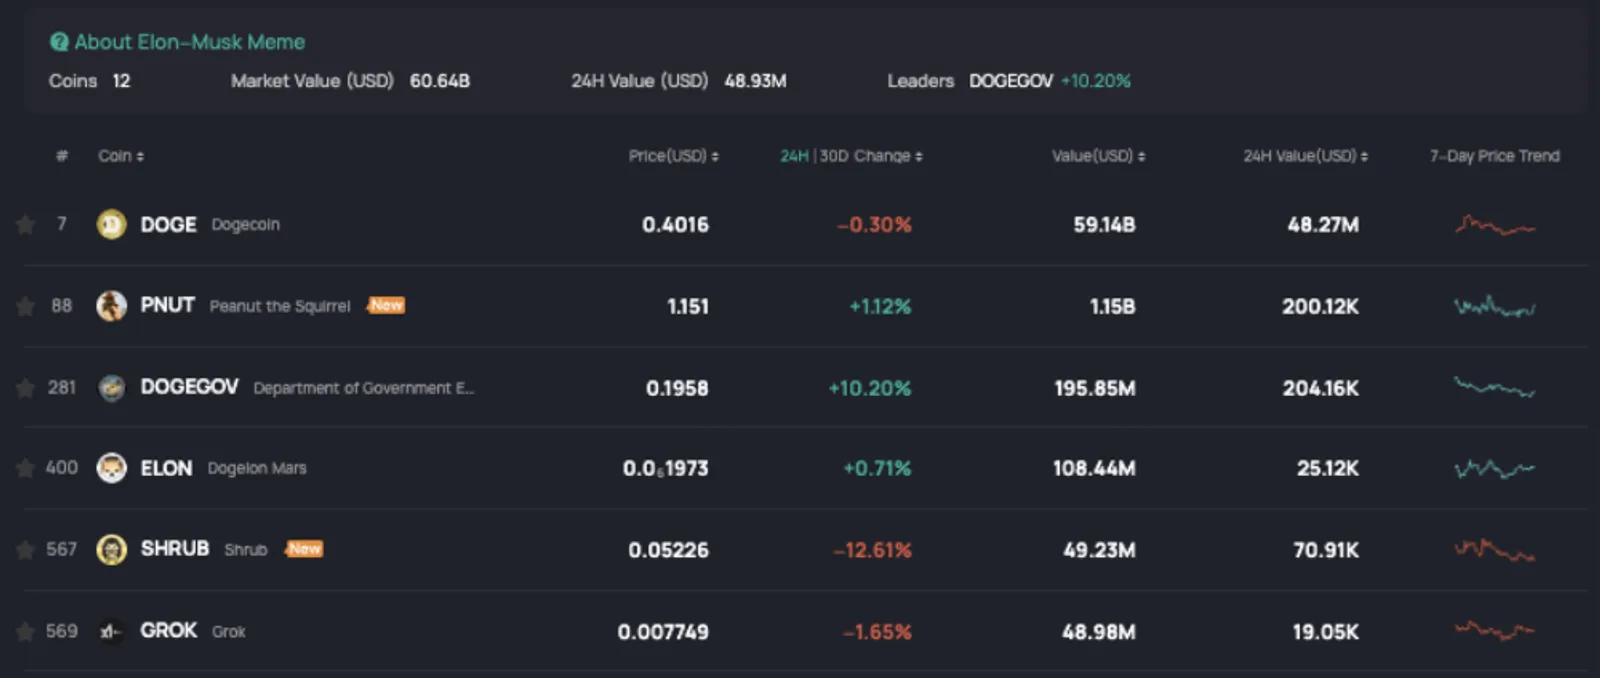Click PNUT price 1.151
Image resolution: width=1600 pixels, height=678 pixels.
pos(688,306)
